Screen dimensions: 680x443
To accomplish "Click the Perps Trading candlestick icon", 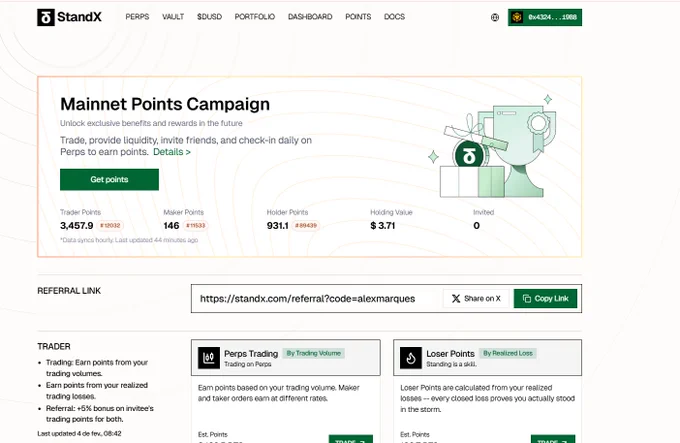I will click(209, 358).
